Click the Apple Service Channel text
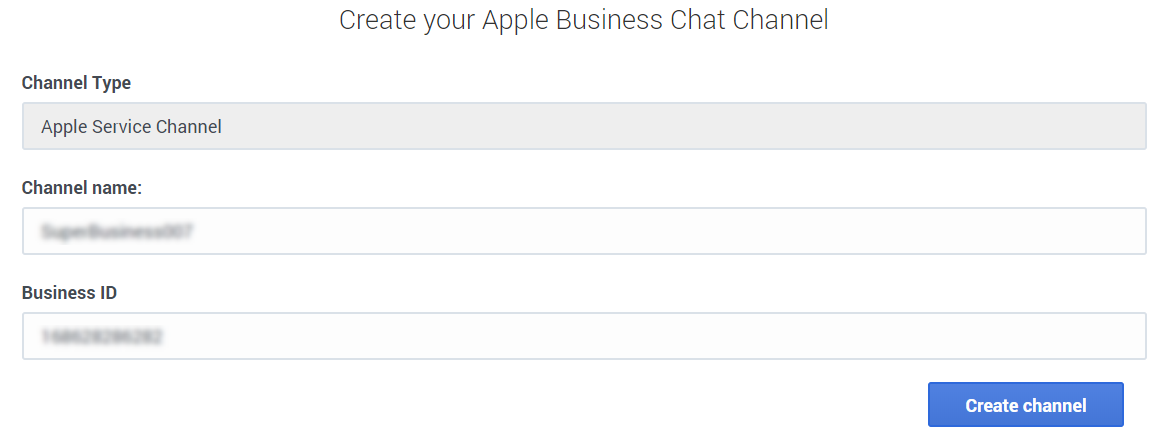 pos(131,127)
